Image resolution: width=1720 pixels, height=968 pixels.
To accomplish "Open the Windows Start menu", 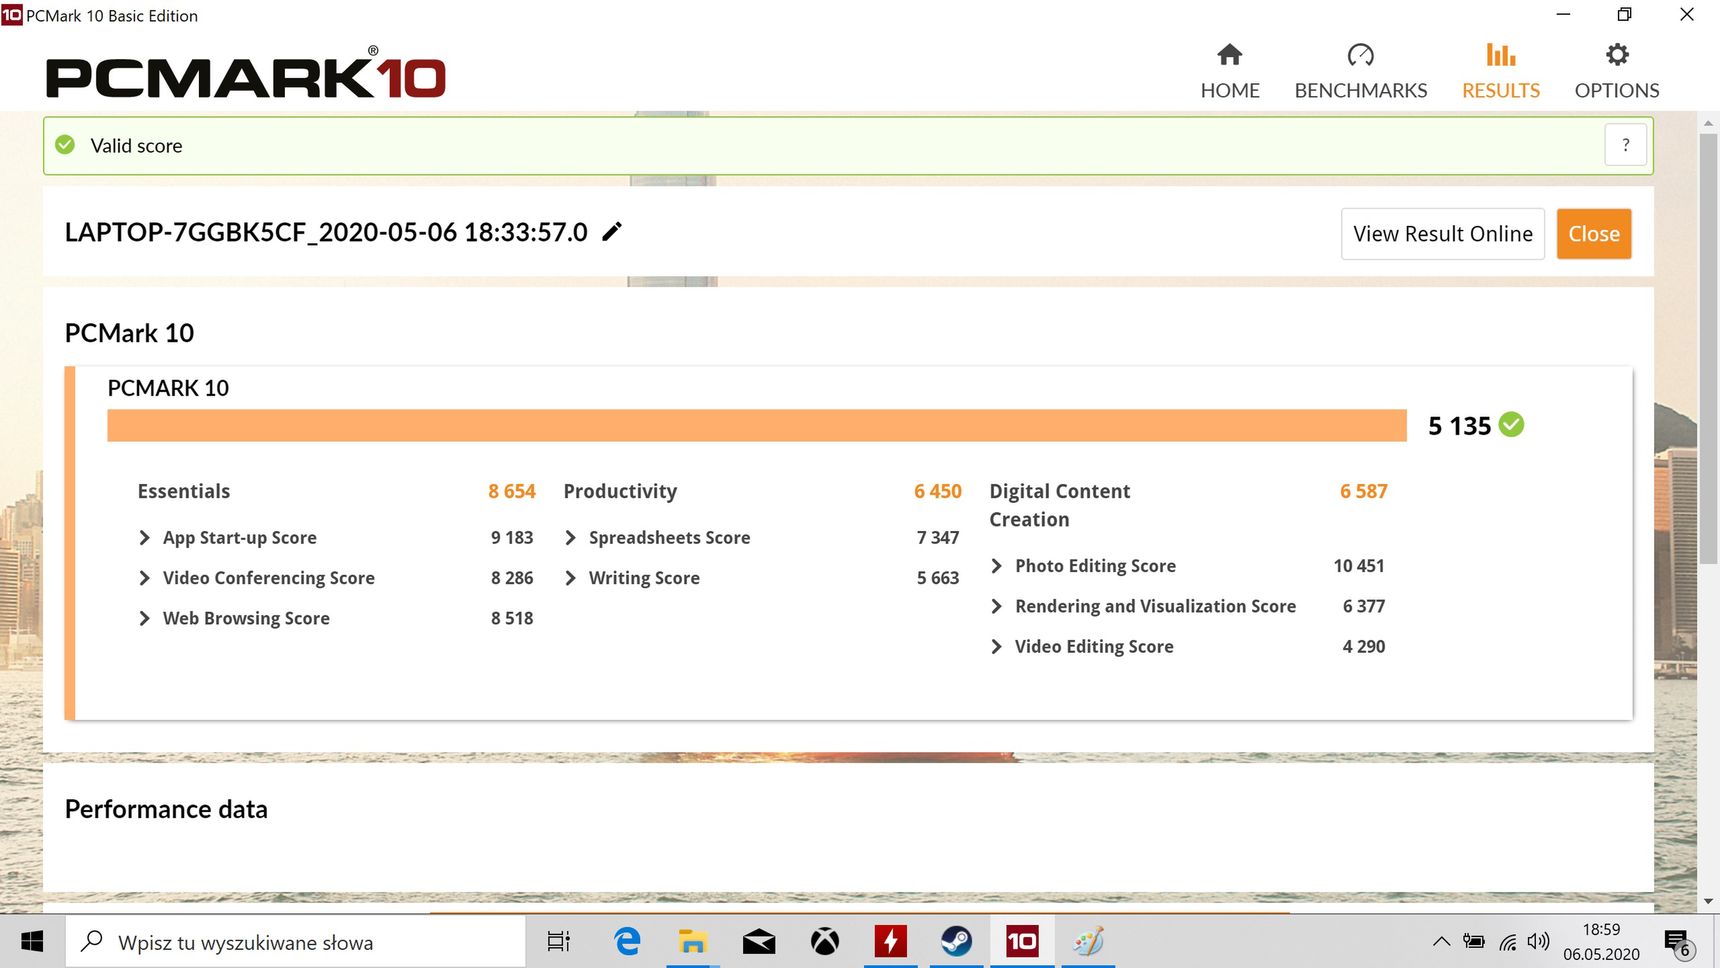I will (x=32, y=941).
